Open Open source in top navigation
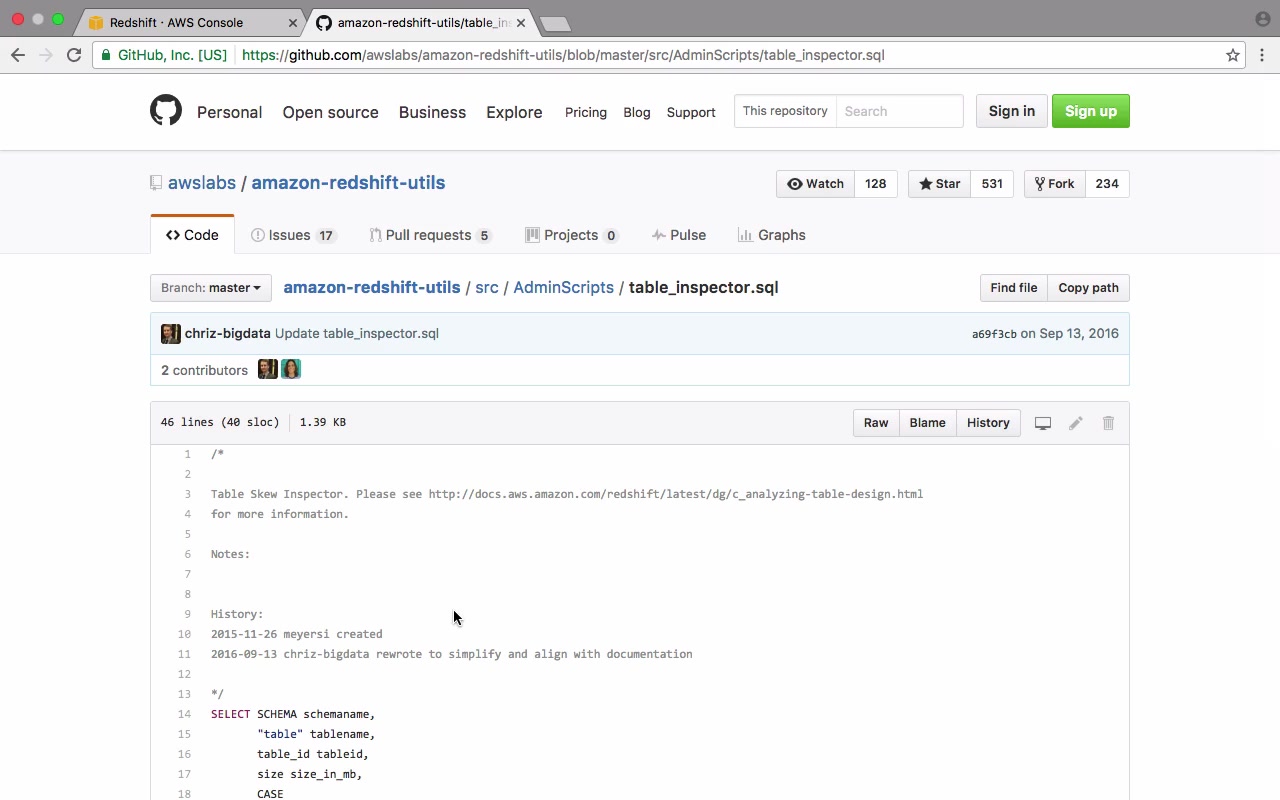 click(331, 112)
